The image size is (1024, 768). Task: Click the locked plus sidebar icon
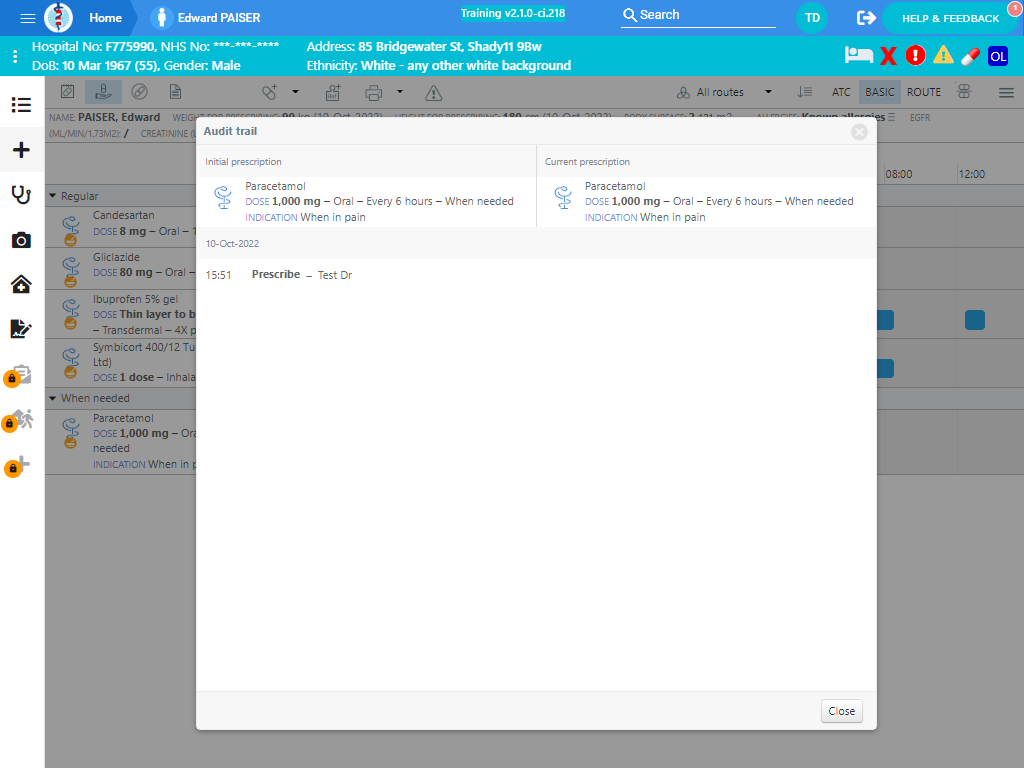[18, 464]
